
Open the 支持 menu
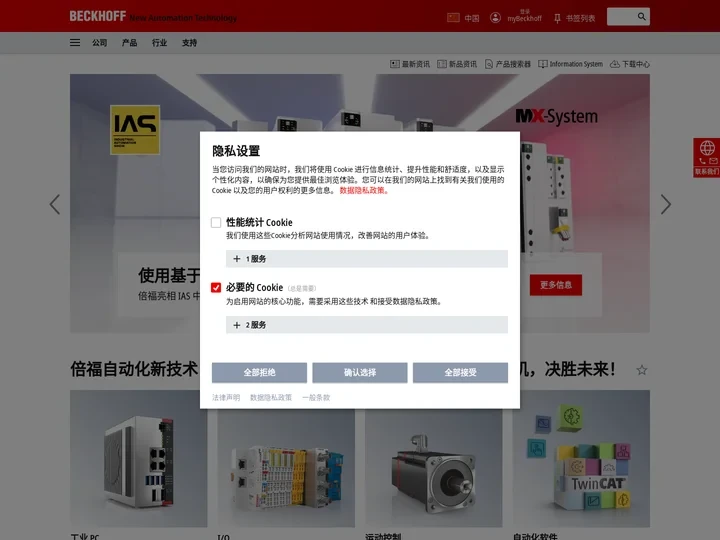(x=189, y=43)
